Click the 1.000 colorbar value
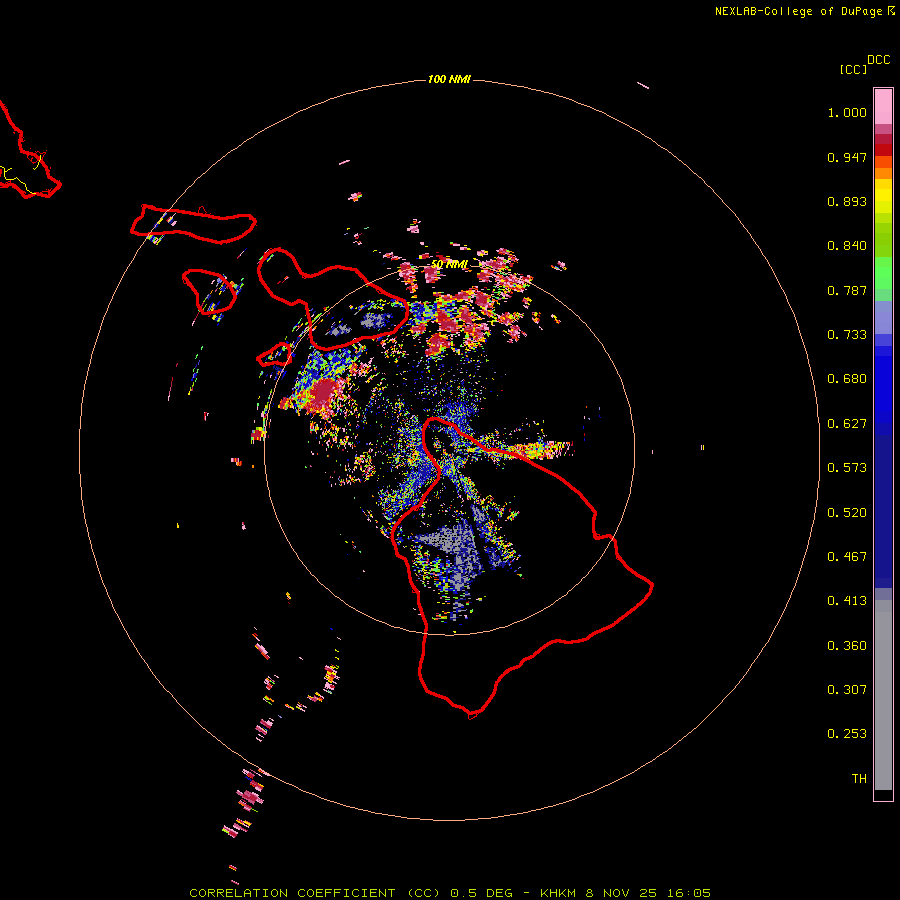 (847, 112)
